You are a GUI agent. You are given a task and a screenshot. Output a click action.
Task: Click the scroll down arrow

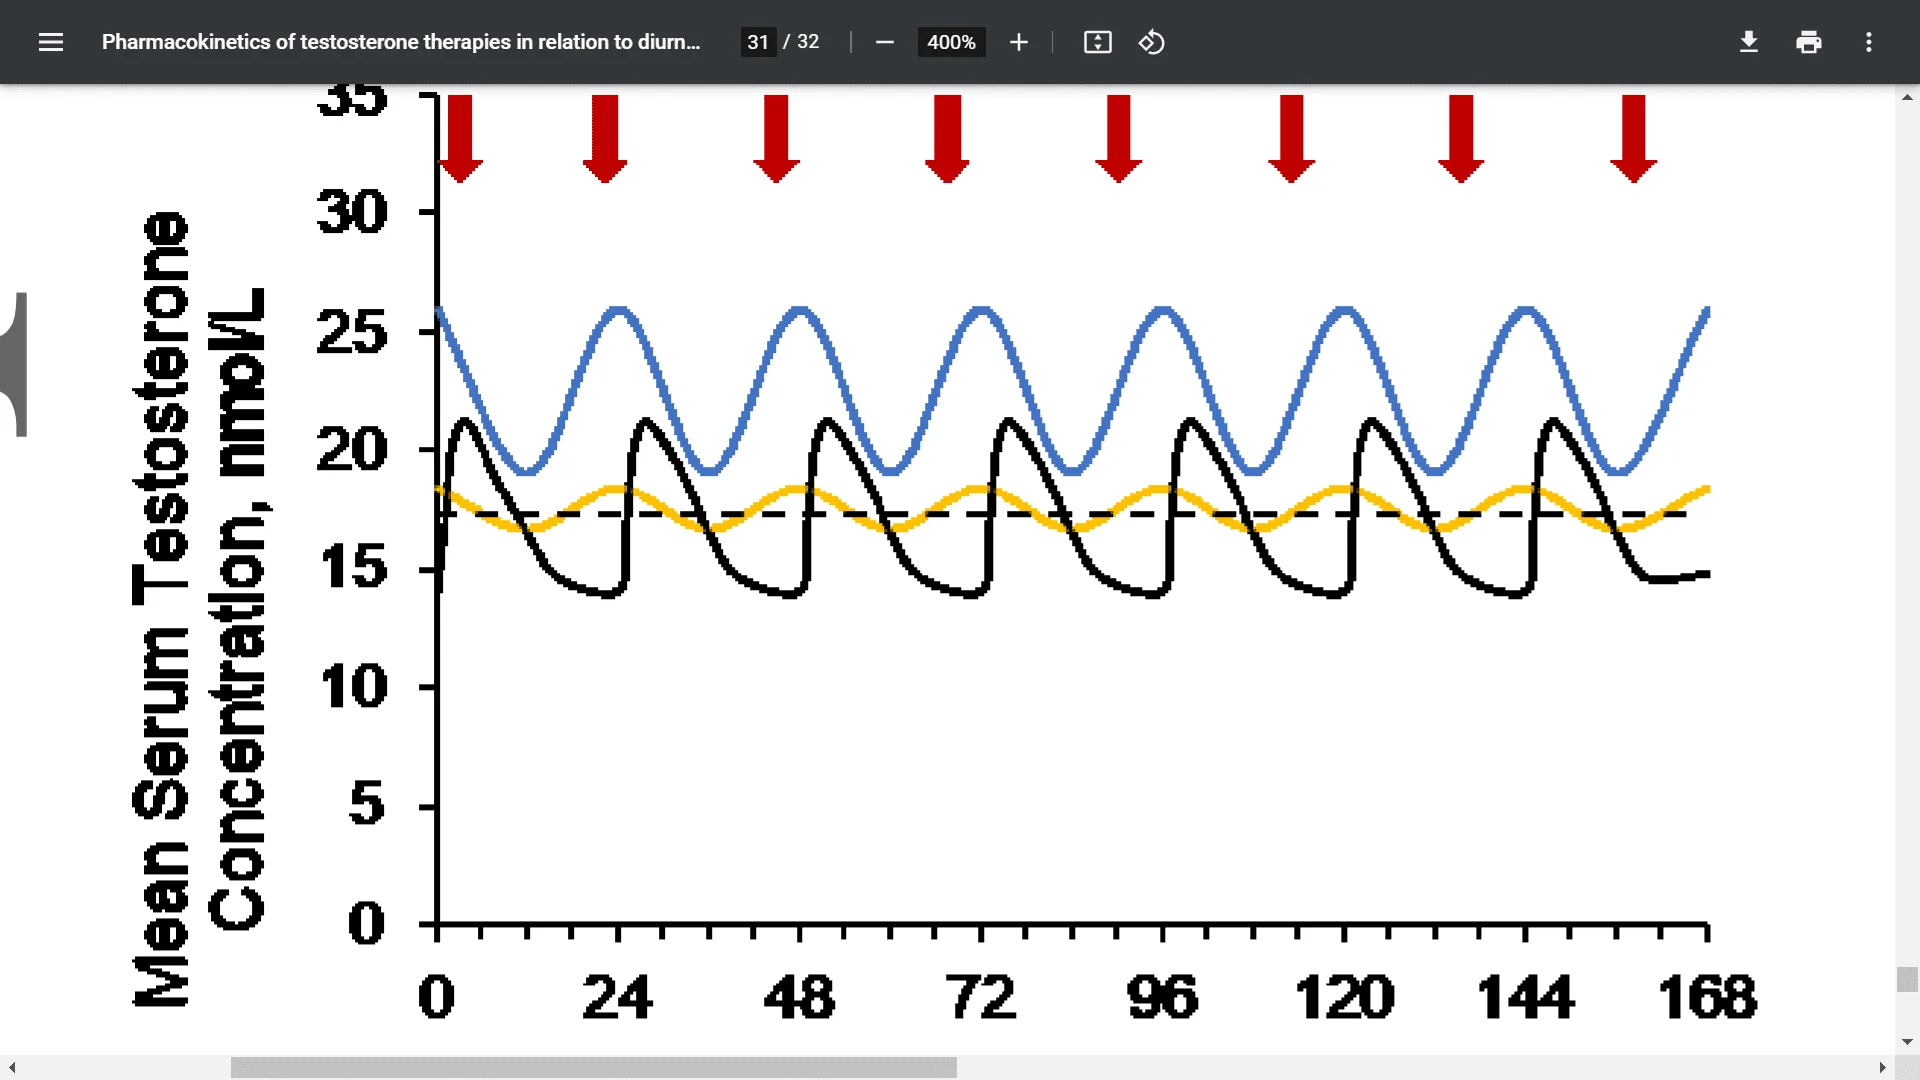(x=1907, y=1042)
